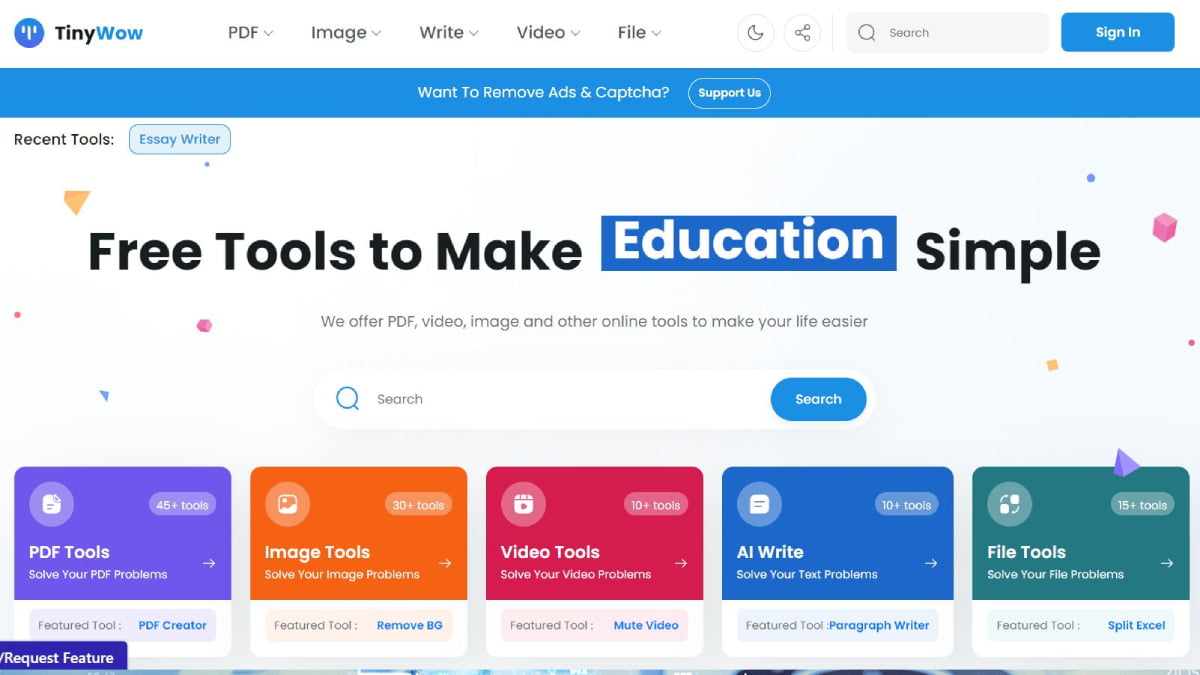Open the Video menu in navigation
This screenshot has width=1200, height=675.
tap(548, 33)
